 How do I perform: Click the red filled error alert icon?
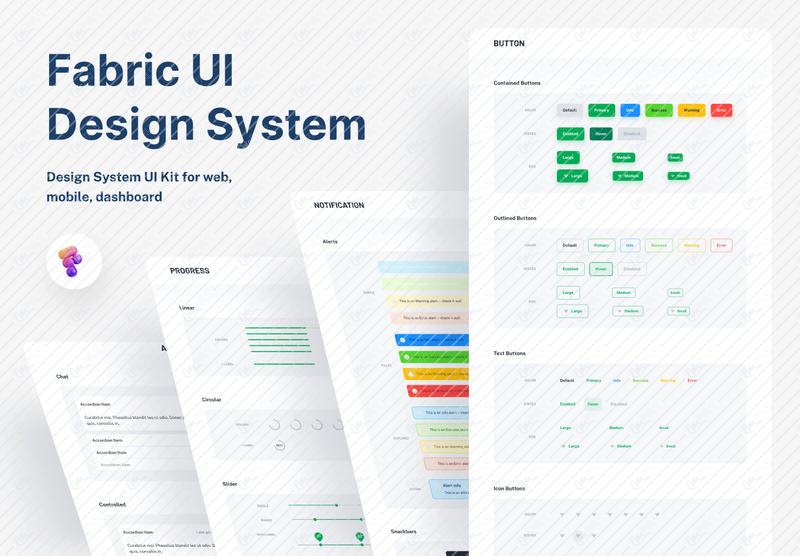(x=415, y=391)
